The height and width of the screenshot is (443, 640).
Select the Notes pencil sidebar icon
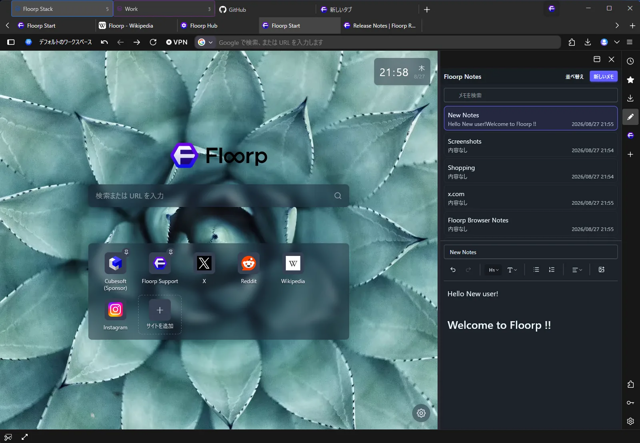(x=630, y=117)
